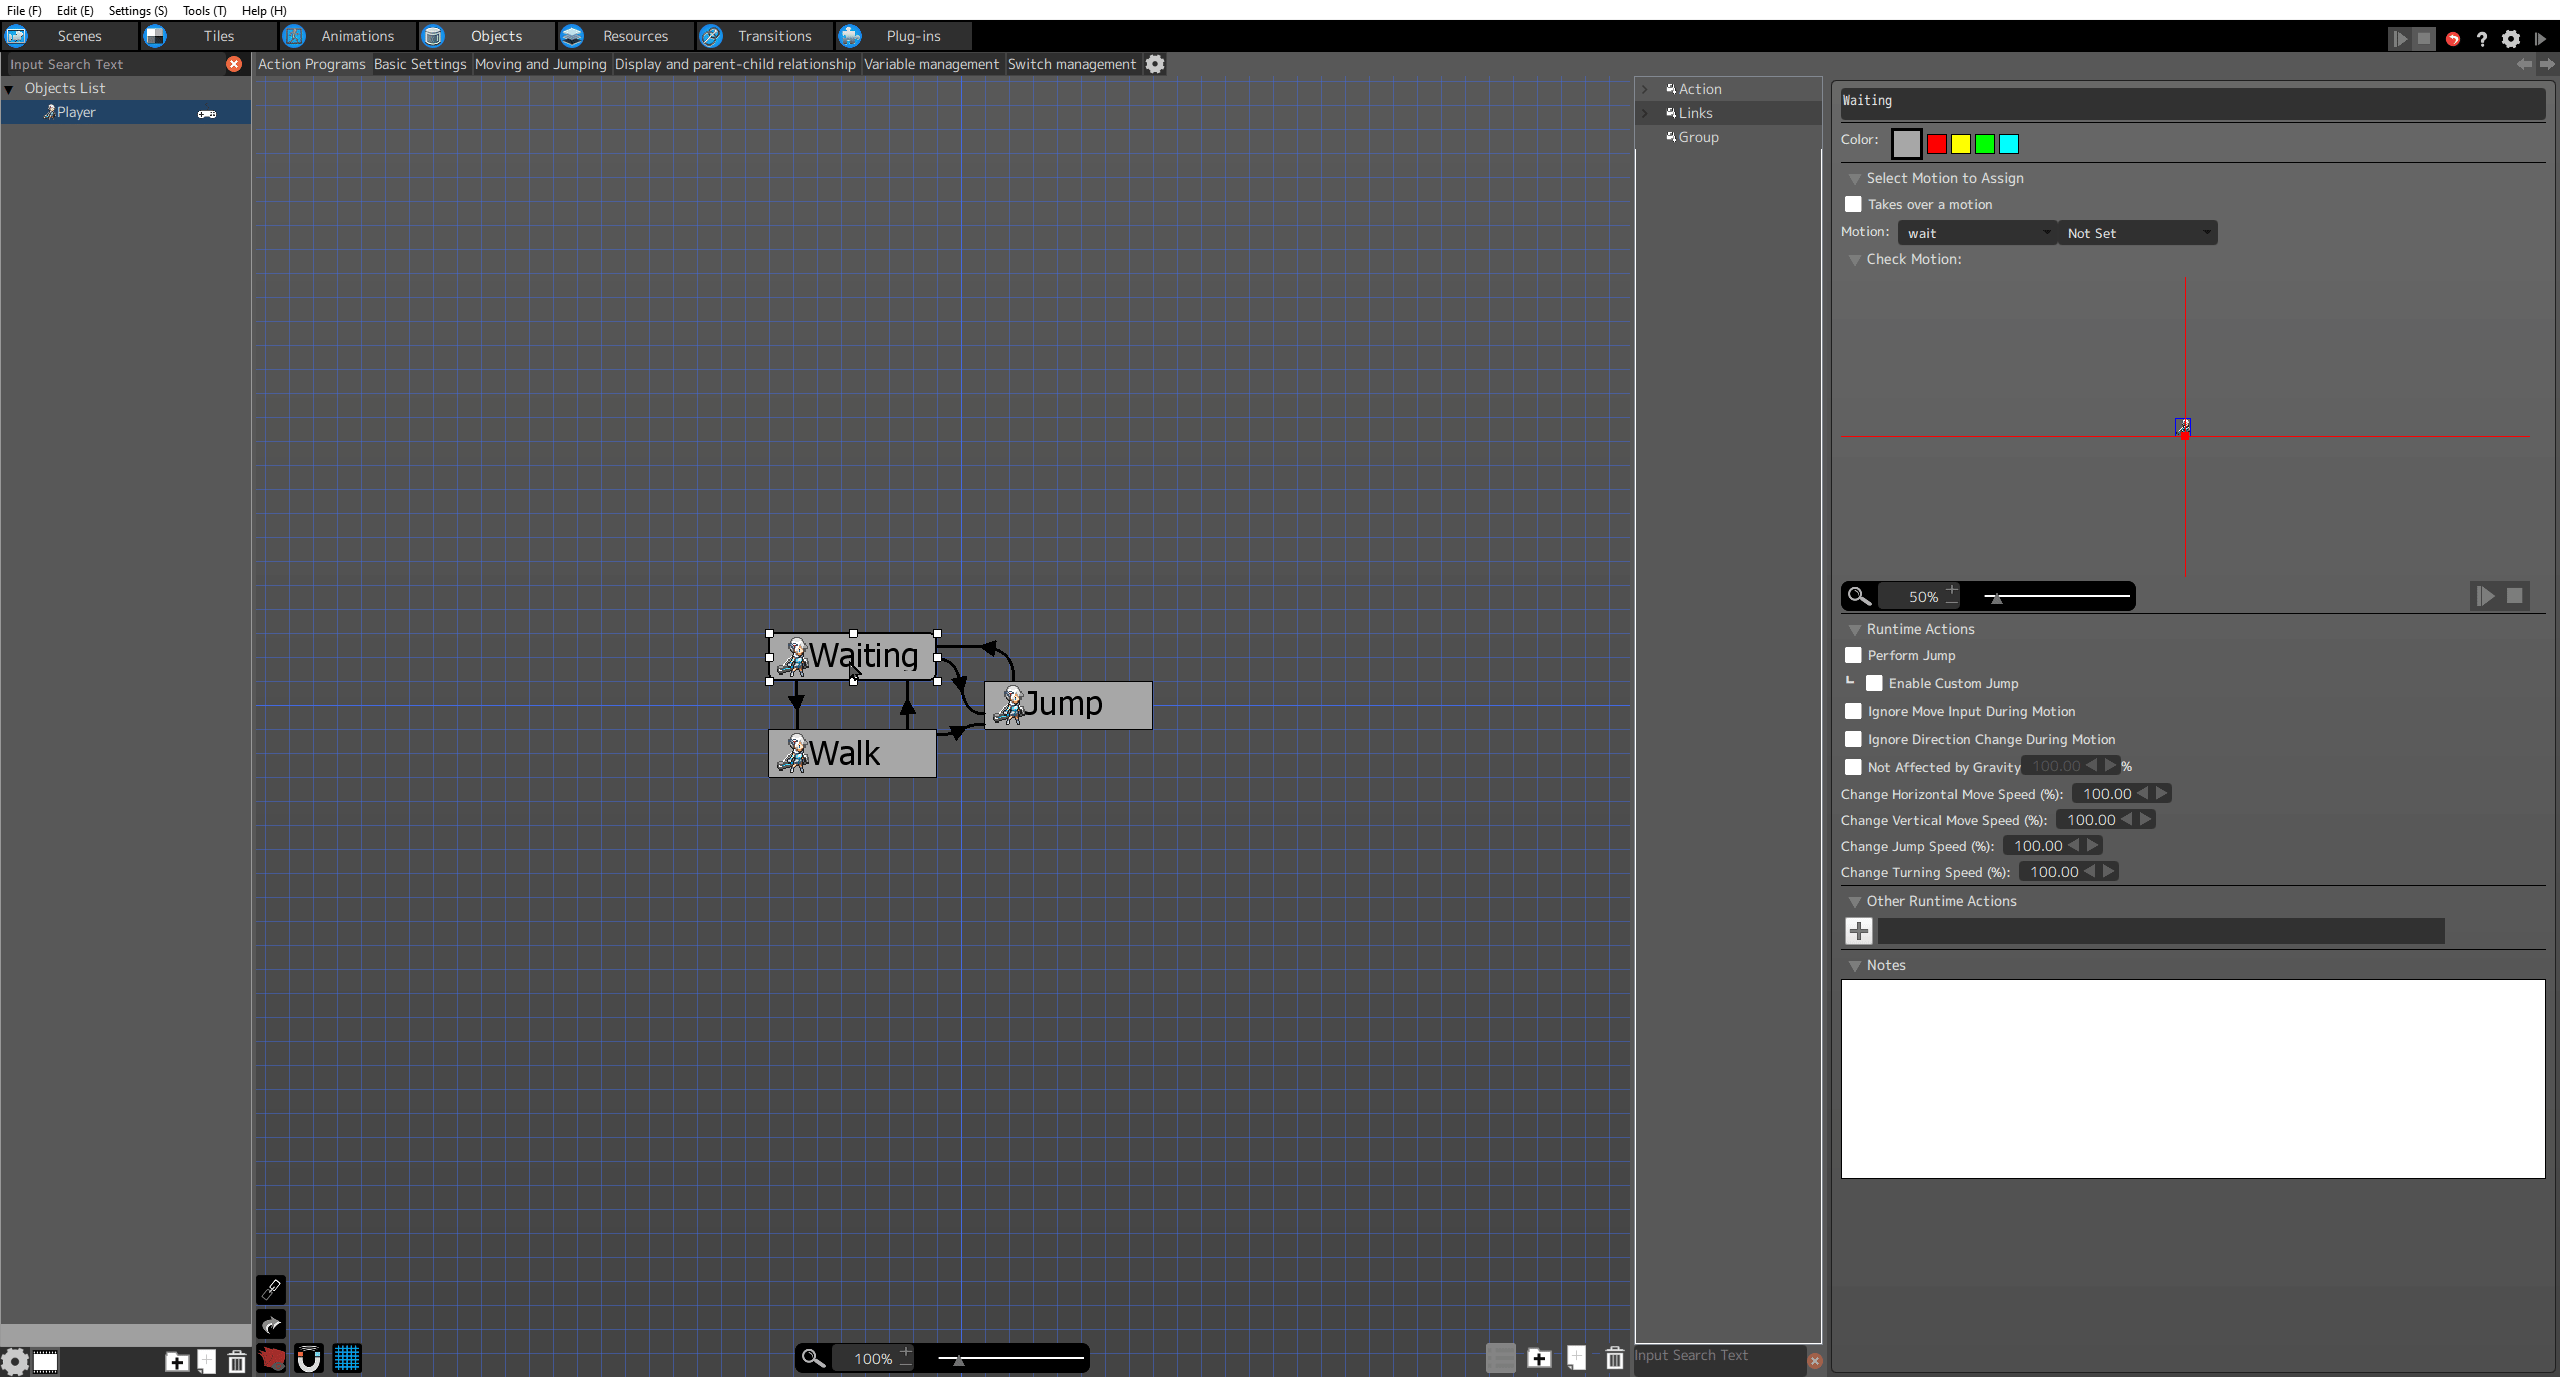Switch to Basic Settings tab
The image size is (2560, 1377).
coord(420,64)
